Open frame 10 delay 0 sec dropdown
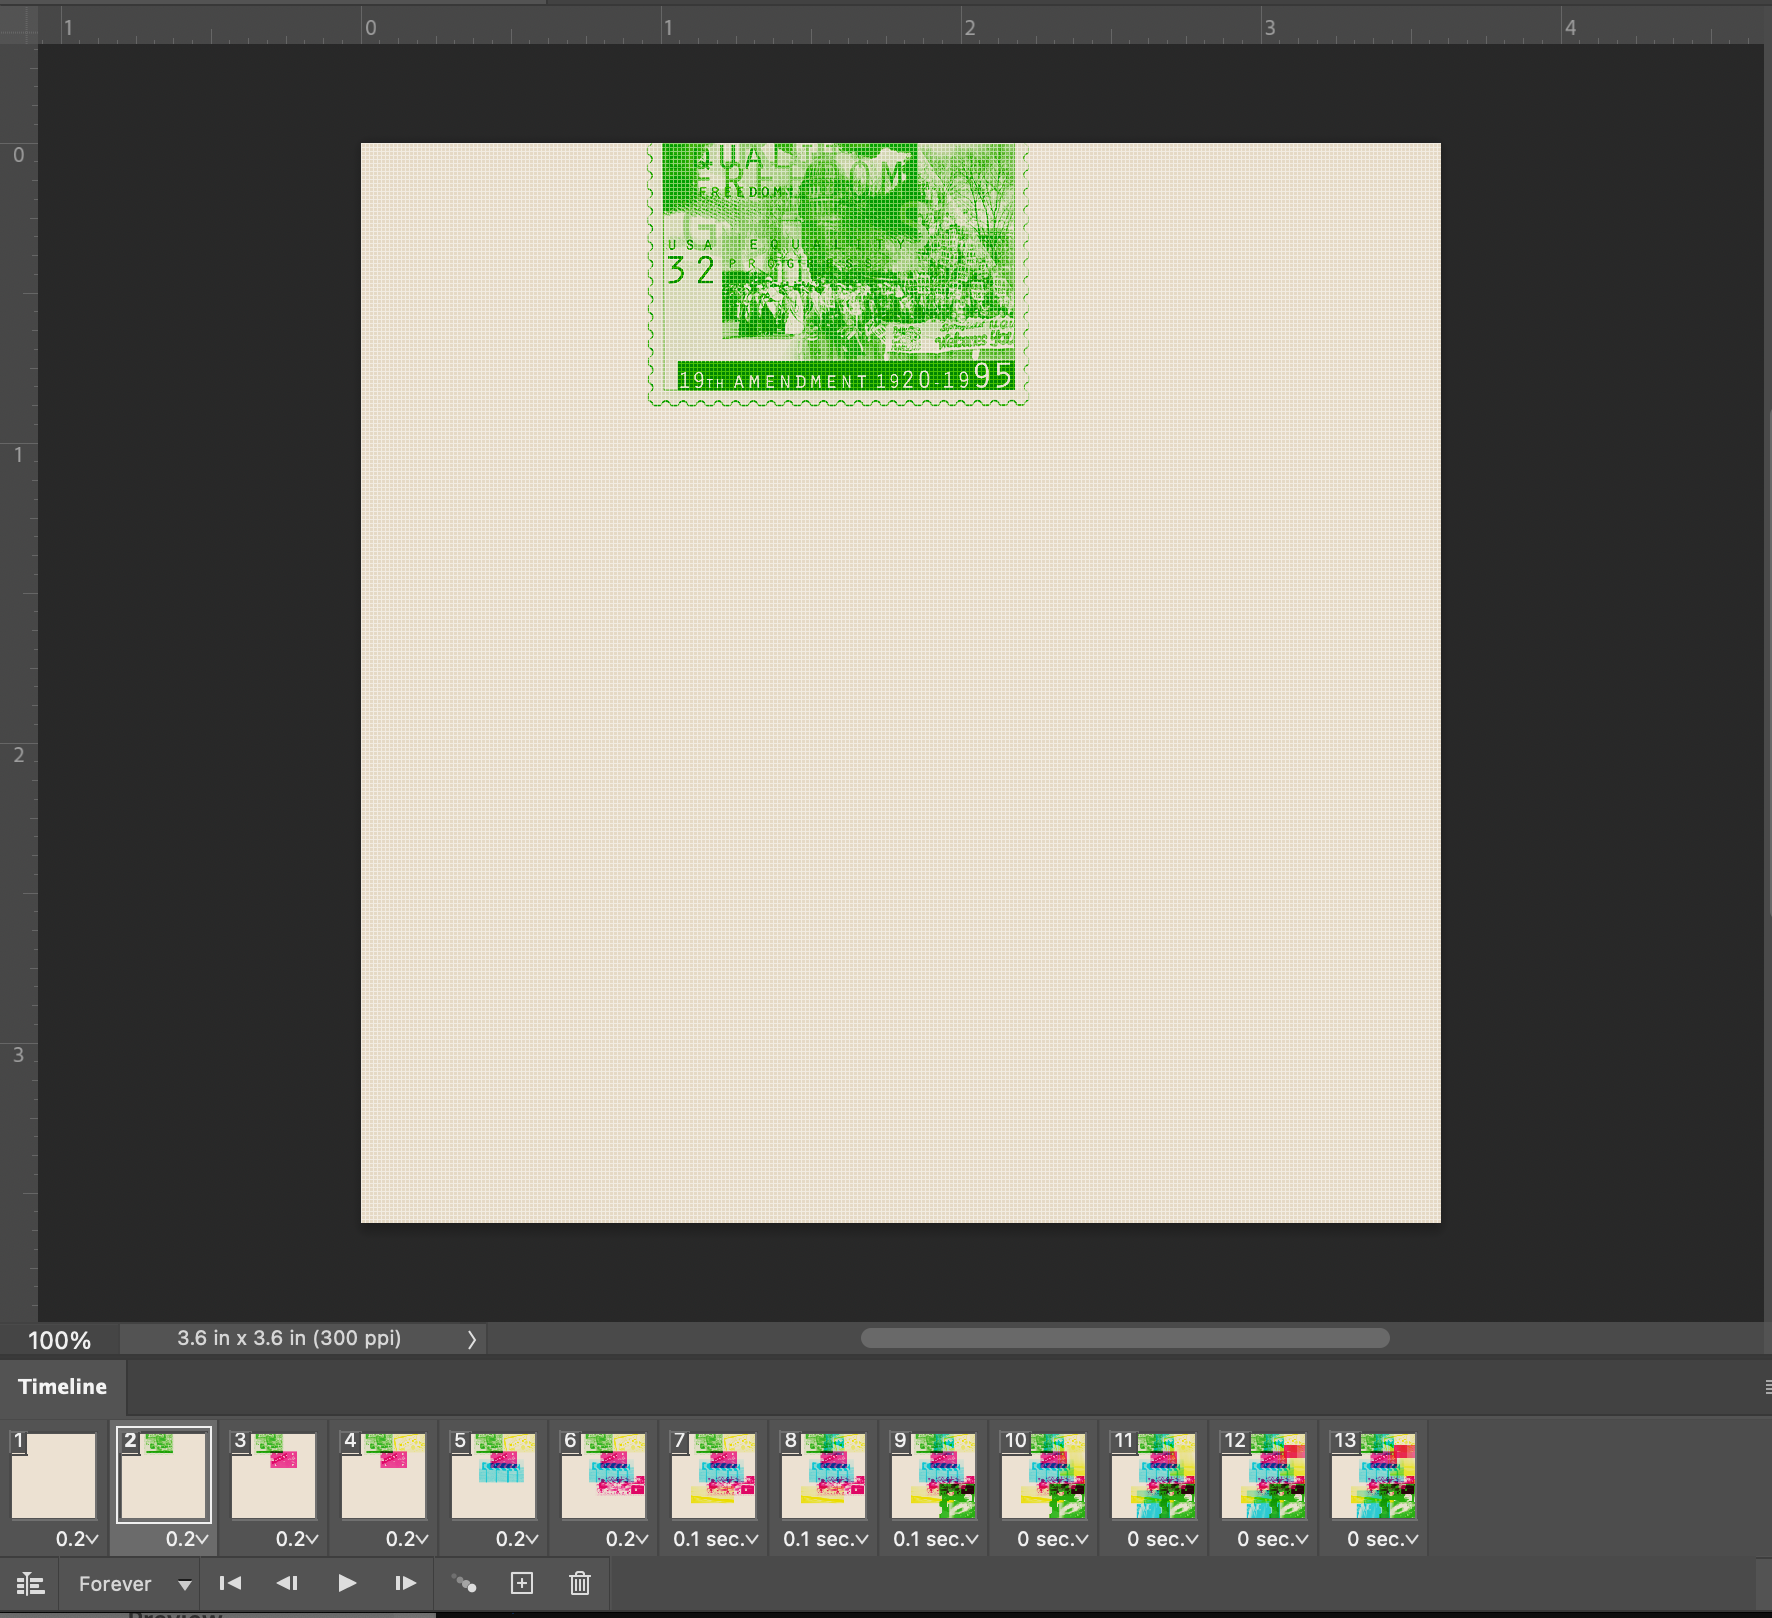 pyautogui.click(x=1053, y=1539)
